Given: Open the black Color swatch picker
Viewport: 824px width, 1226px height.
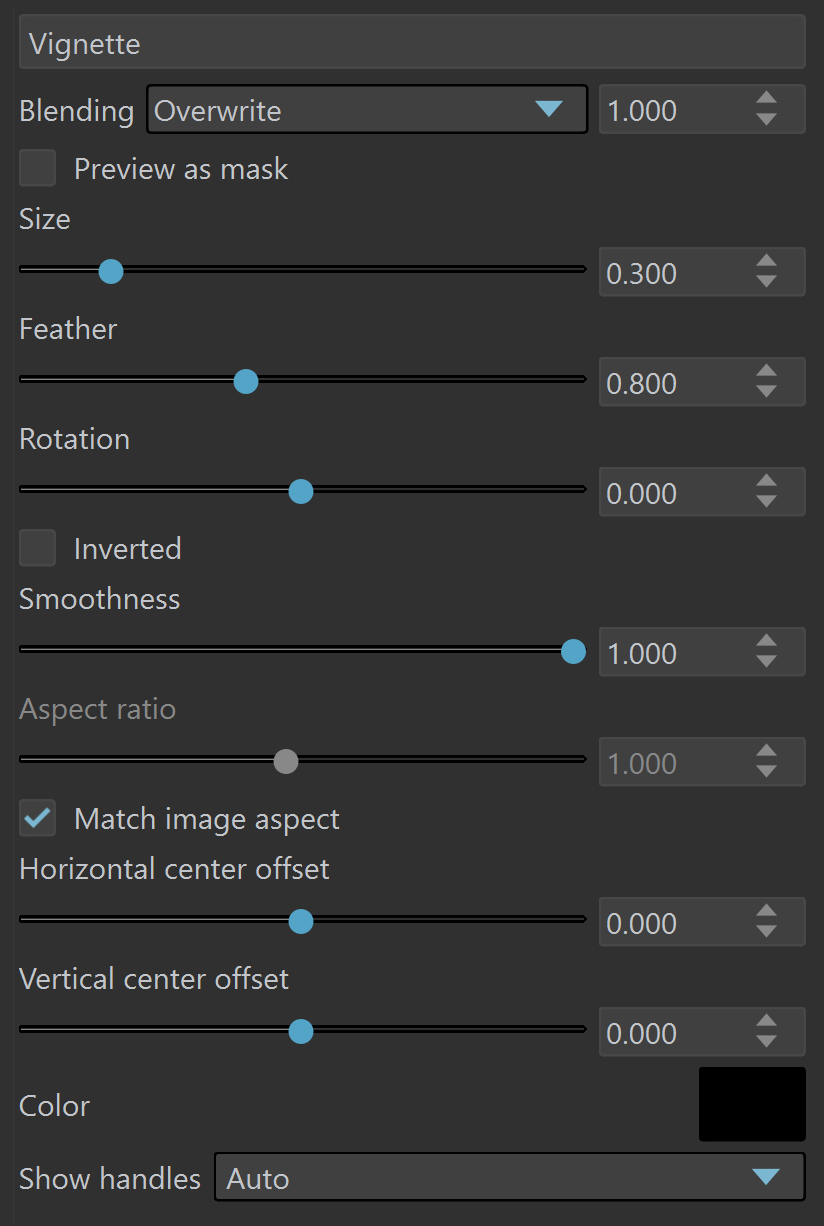Looking at the screenshot, I should point(752,1104).
